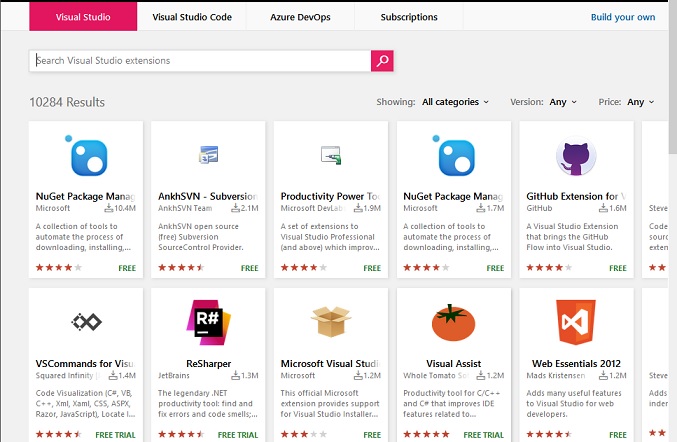The image size is (677, 442).
Task: Click the Mads Kristensen publisher name
Action: click(556, 376)
